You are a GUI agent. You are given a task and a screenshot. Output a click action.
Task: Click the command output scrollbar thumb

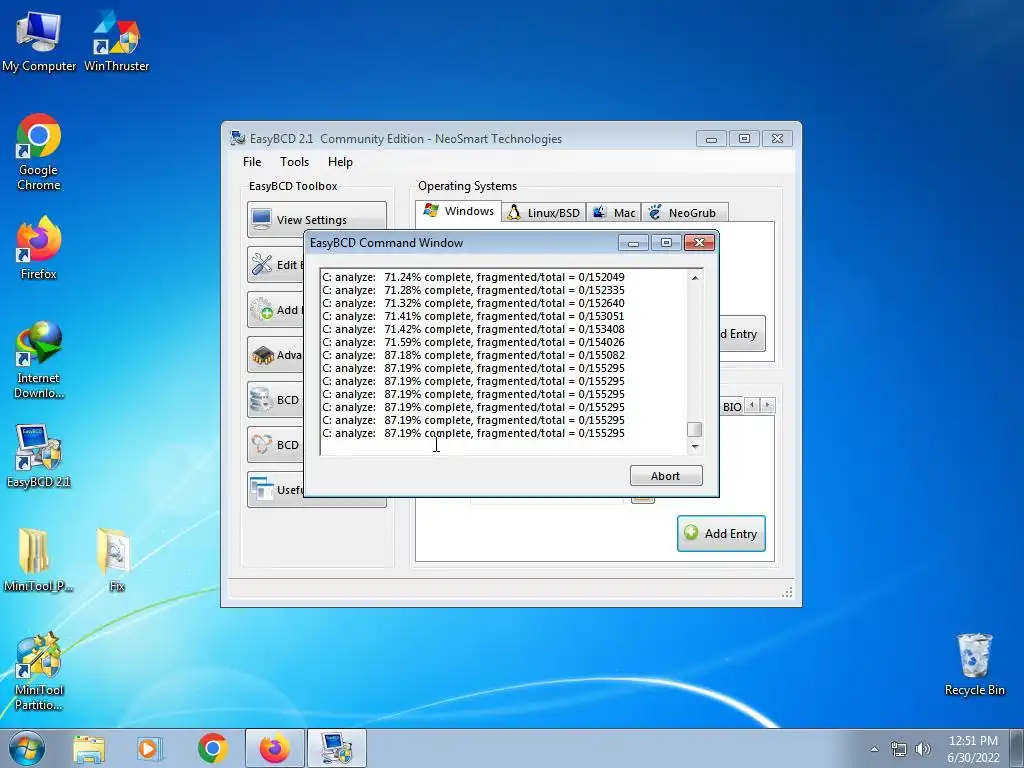(695, 429)
